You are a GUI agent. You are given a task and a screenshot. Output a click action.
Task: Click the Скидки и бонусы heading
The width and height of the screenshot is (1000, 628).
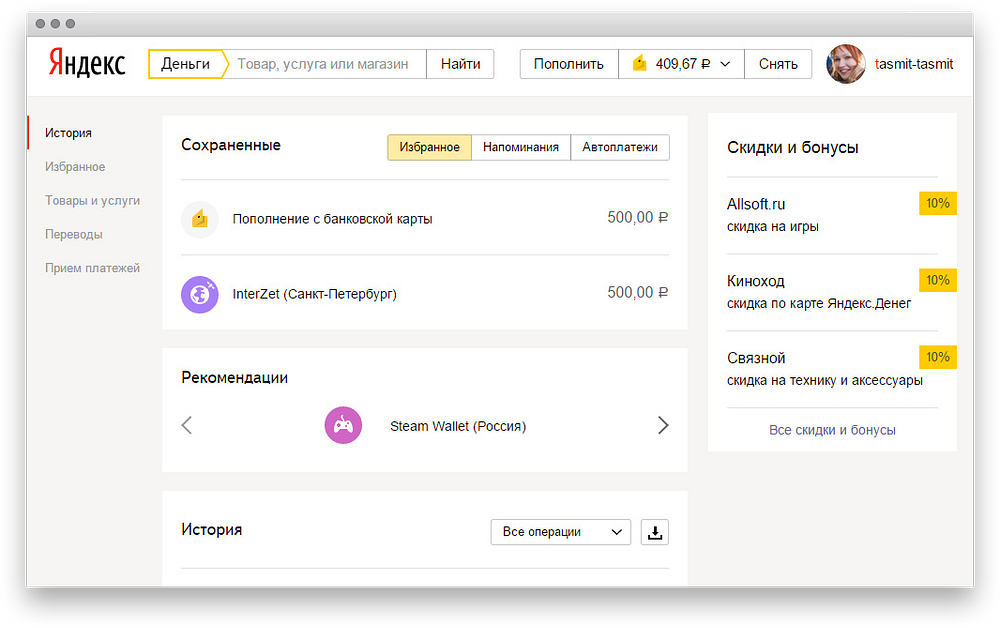(x=793, y=147)
